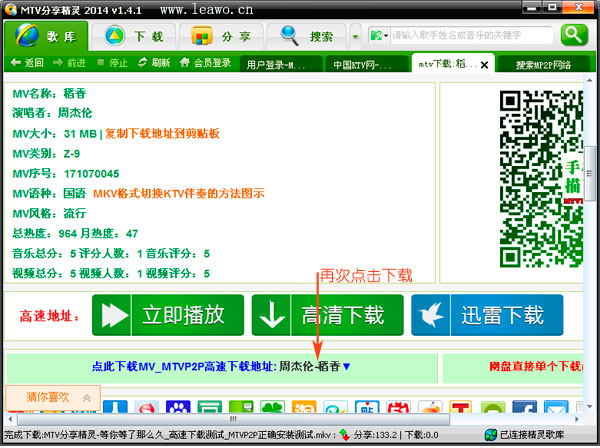Open the 歌库 song library tab
600x448 pixels.
click(x=46, y=36)
